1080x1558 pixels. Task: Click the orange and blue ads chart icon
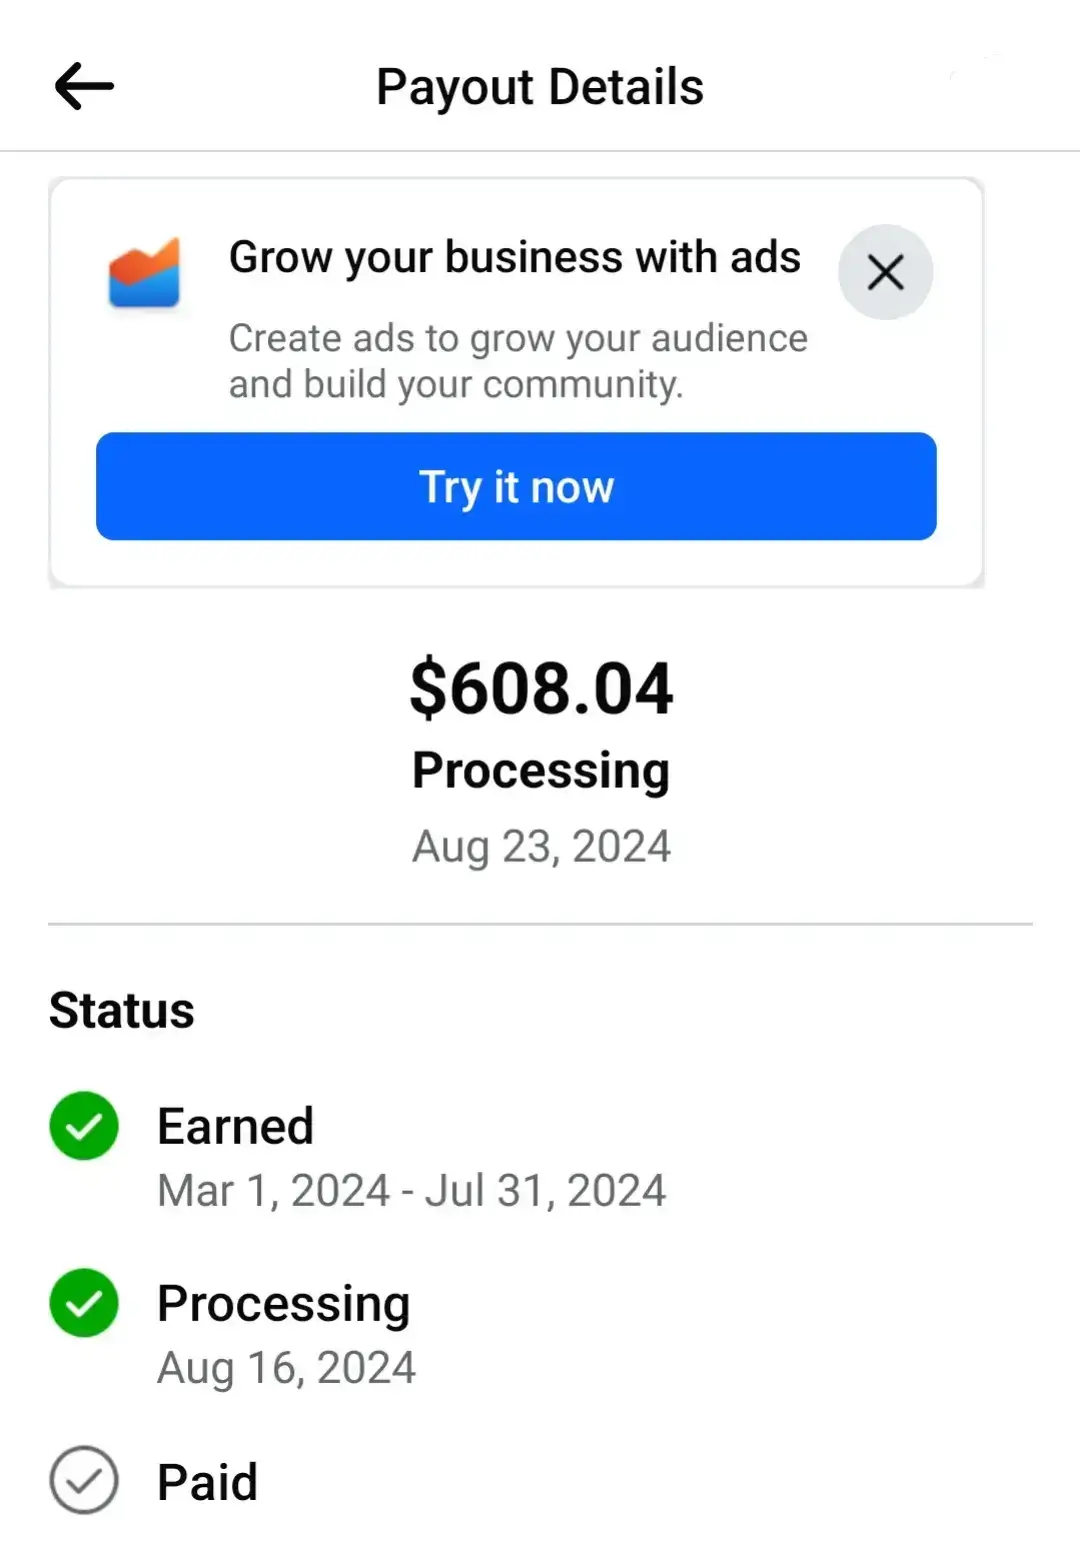pyautogui.click(x=145, y=272)
